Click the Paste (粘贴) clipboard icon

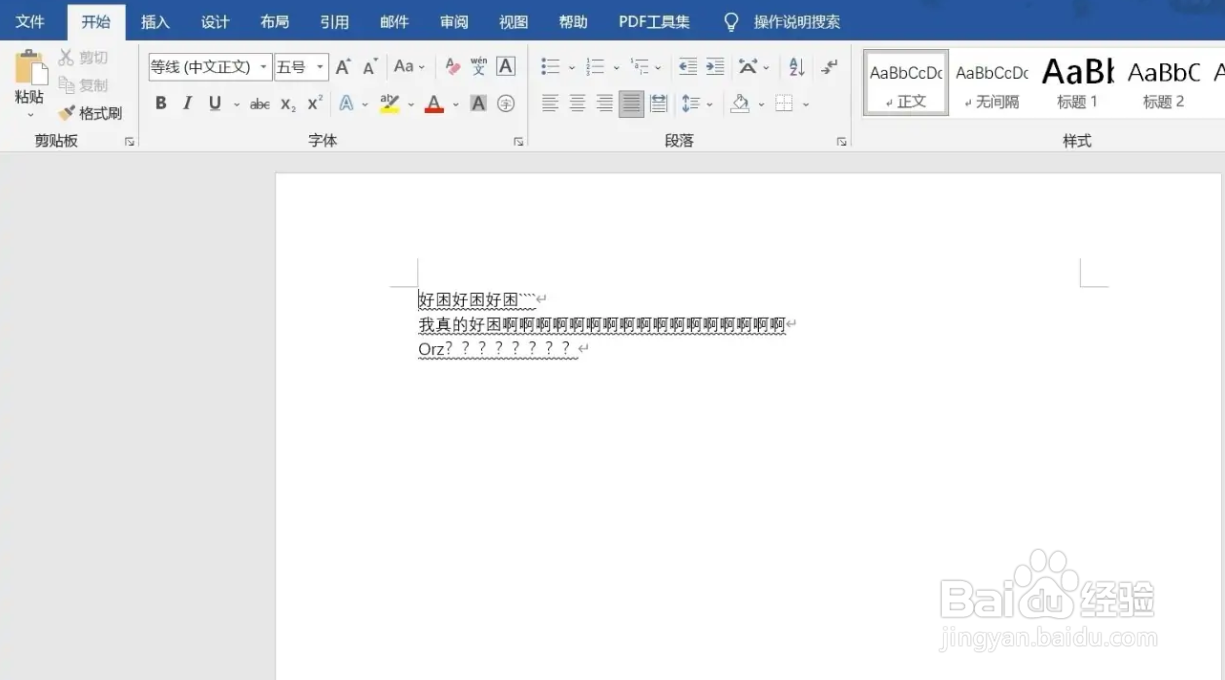(x=30, y=67)
